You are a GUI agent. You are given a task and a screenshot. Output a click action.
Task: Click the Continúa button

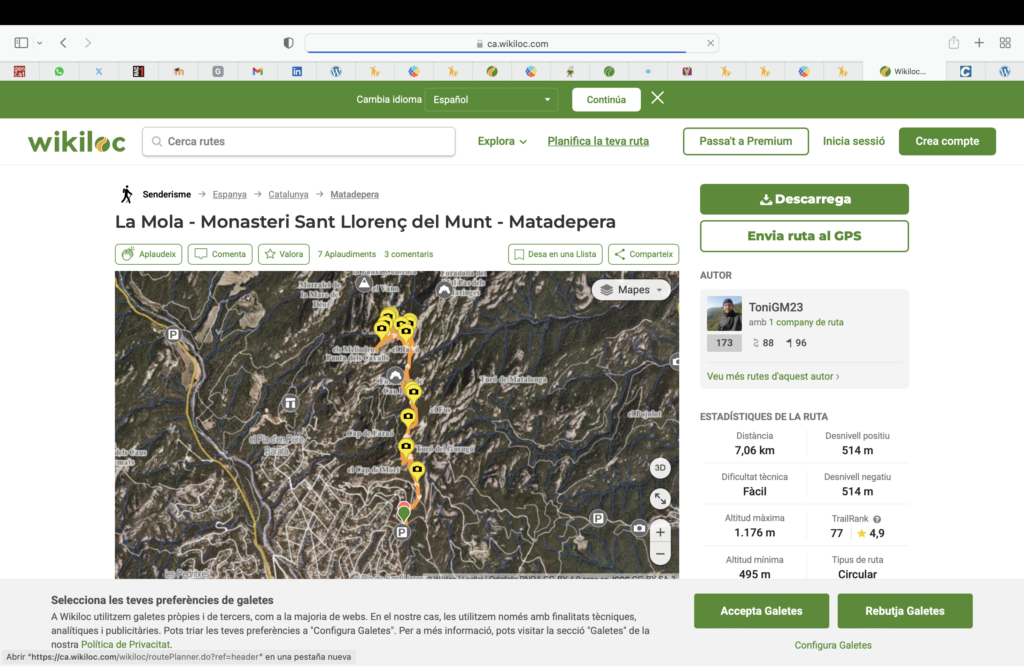coord(606,99)
